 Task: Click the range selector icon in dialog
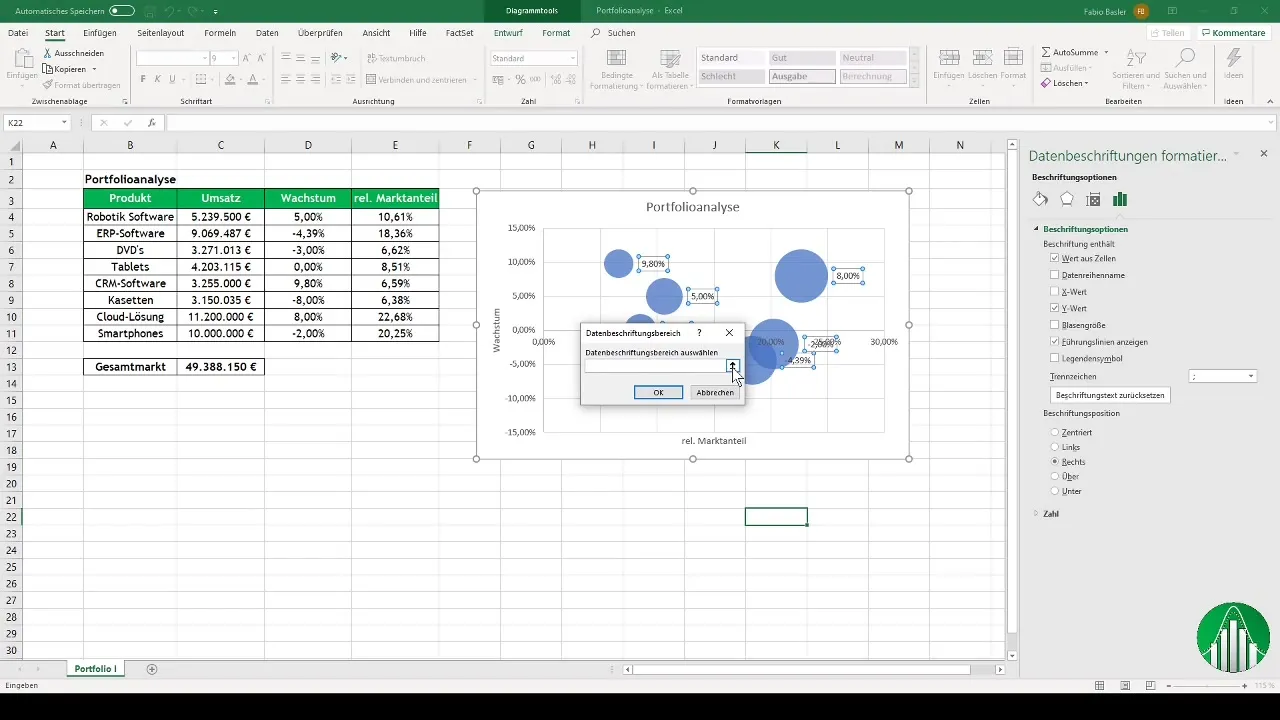732,366
